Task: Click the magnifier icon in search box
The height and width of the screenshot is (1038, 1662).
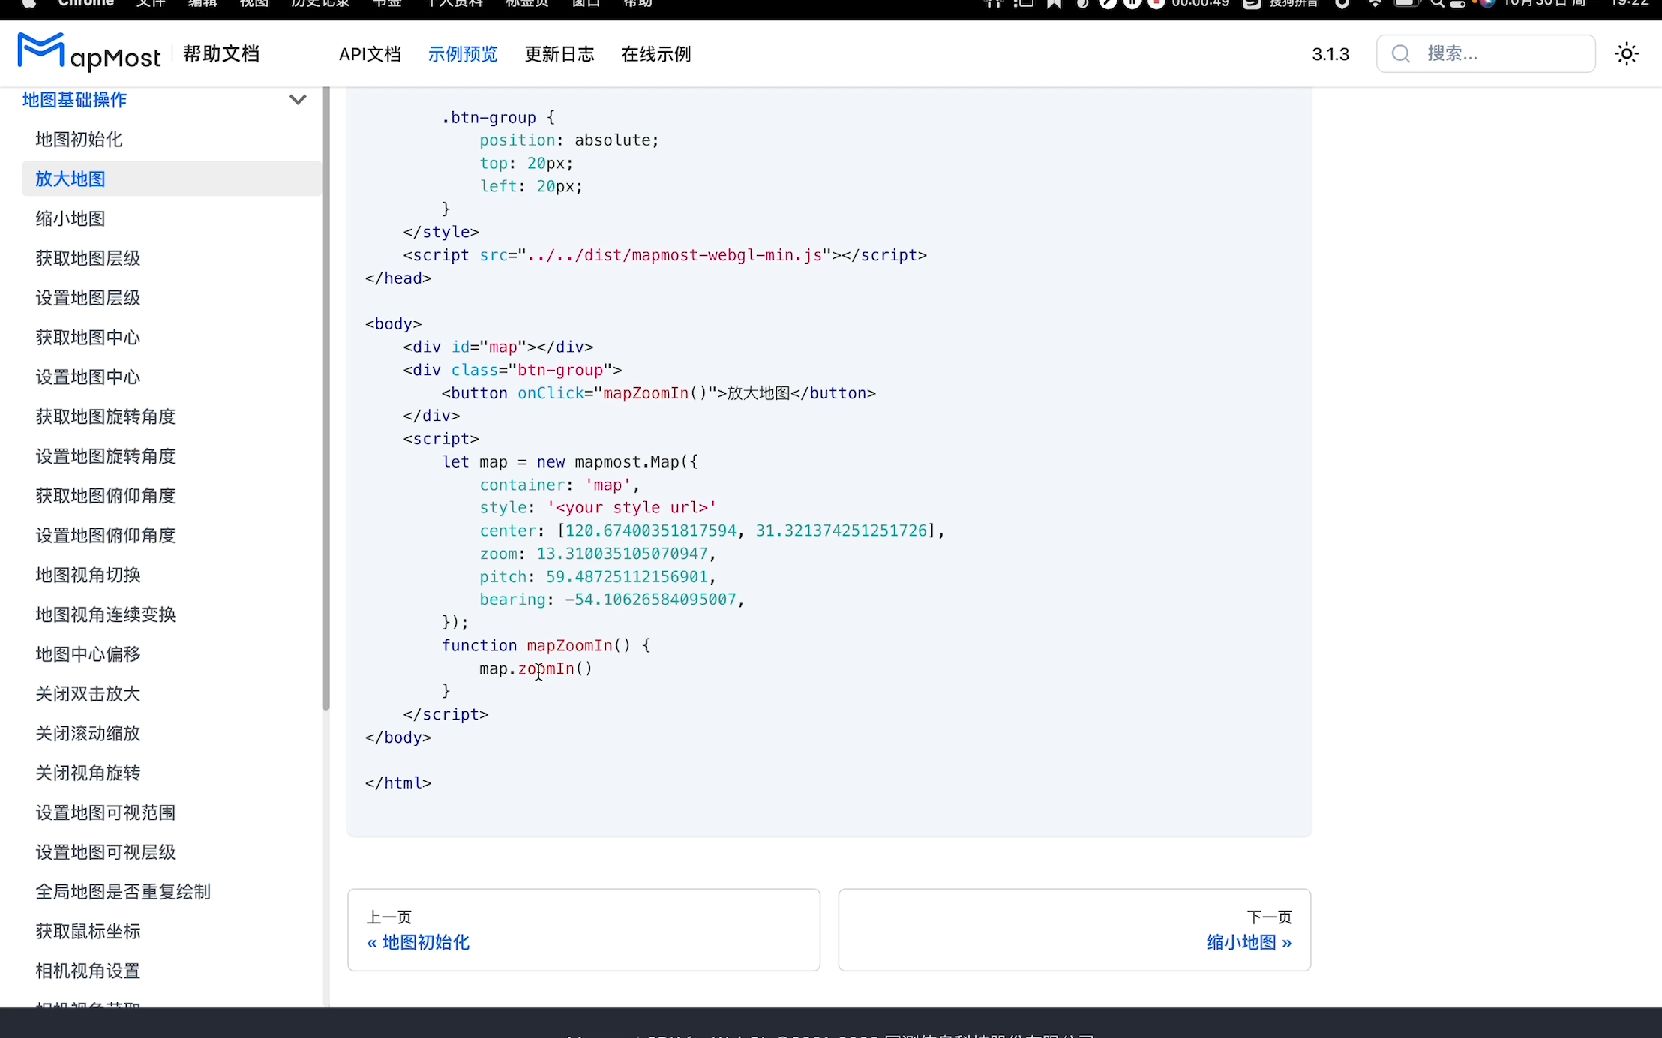Action: pos(1401,54)
